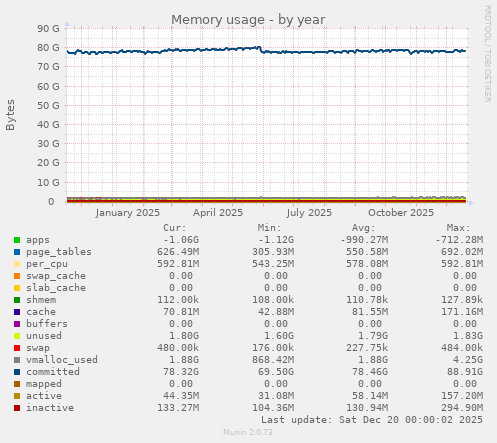Click the 'Last update' timestamp line
The image size is (497, 443).
point(372,420)
